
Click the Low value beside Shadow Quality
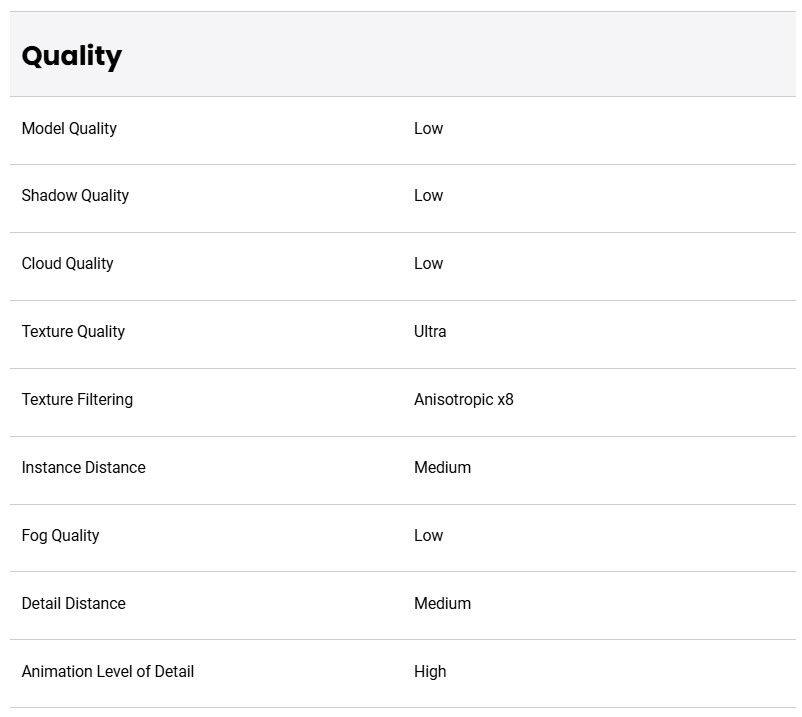pyautogui.click(x=428, y=195)
